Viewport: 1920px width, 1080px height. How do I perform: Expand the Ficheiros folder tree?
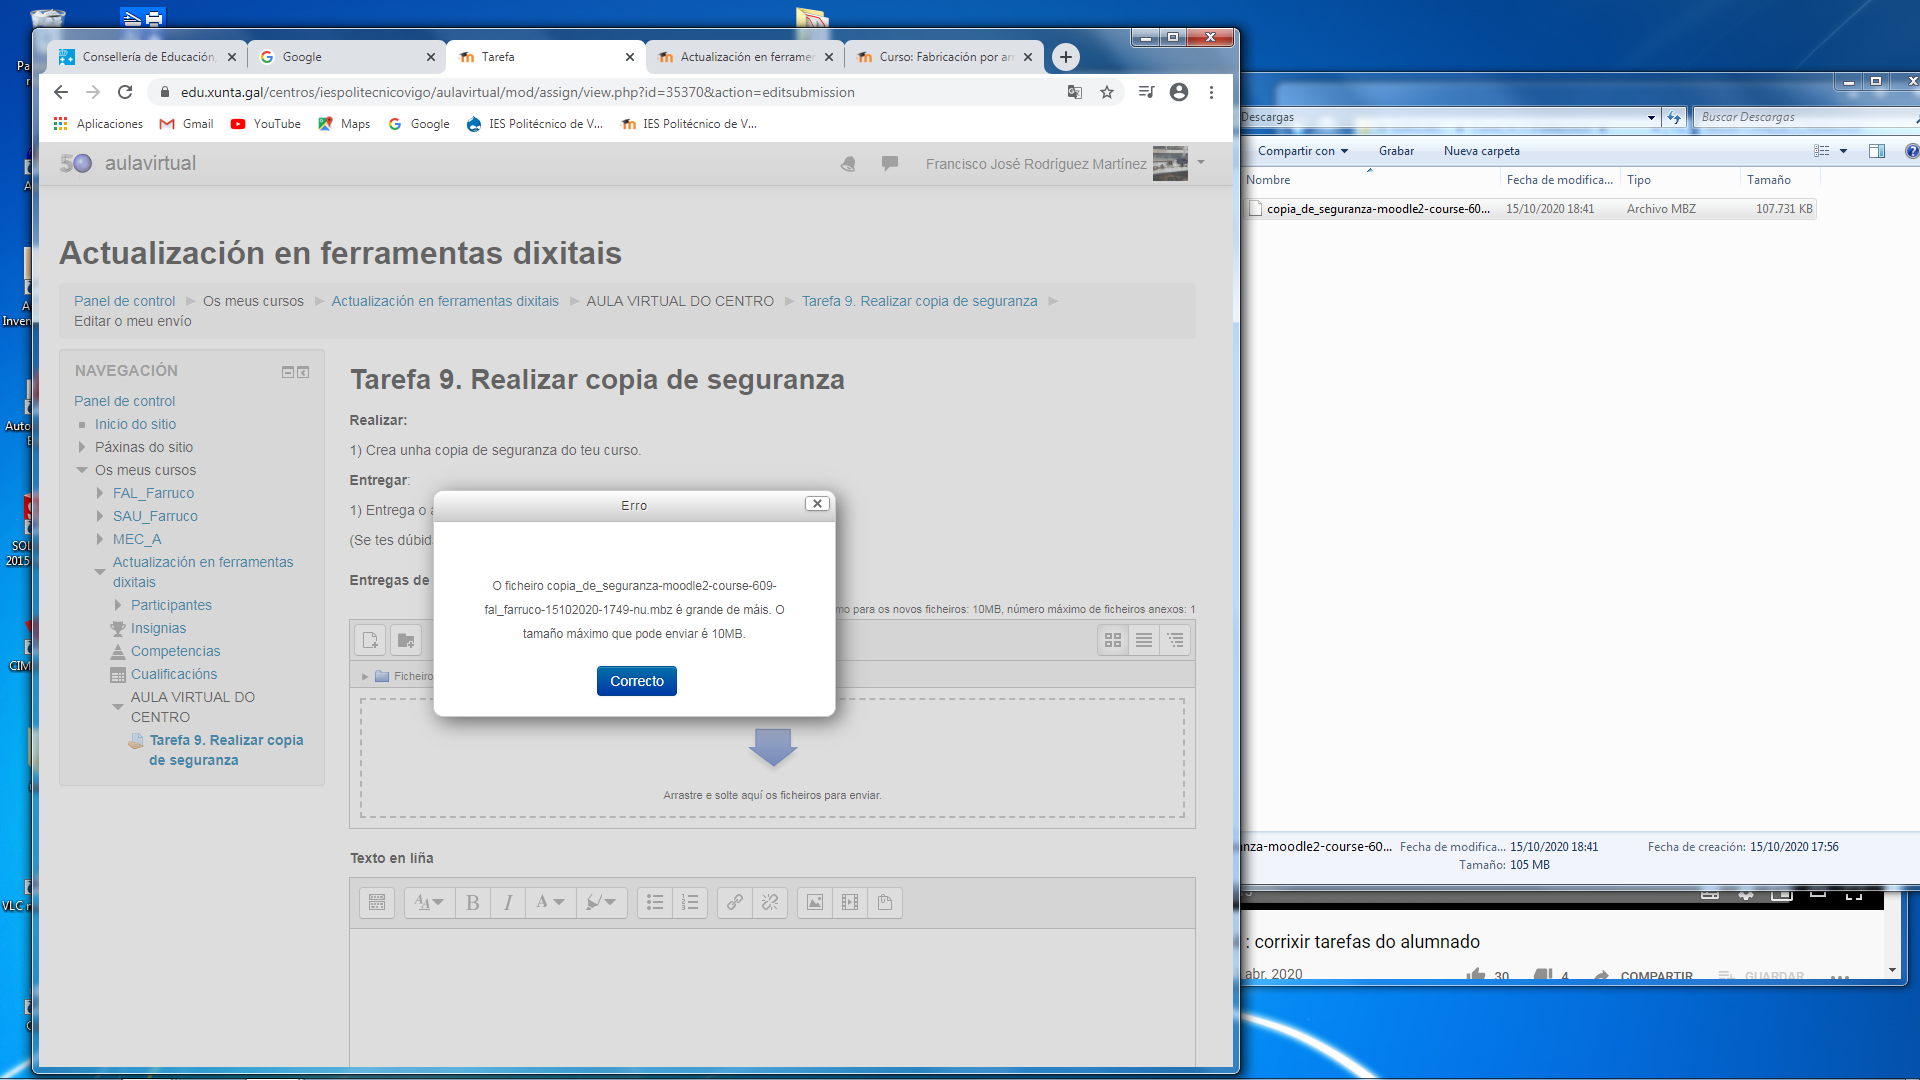366,676
